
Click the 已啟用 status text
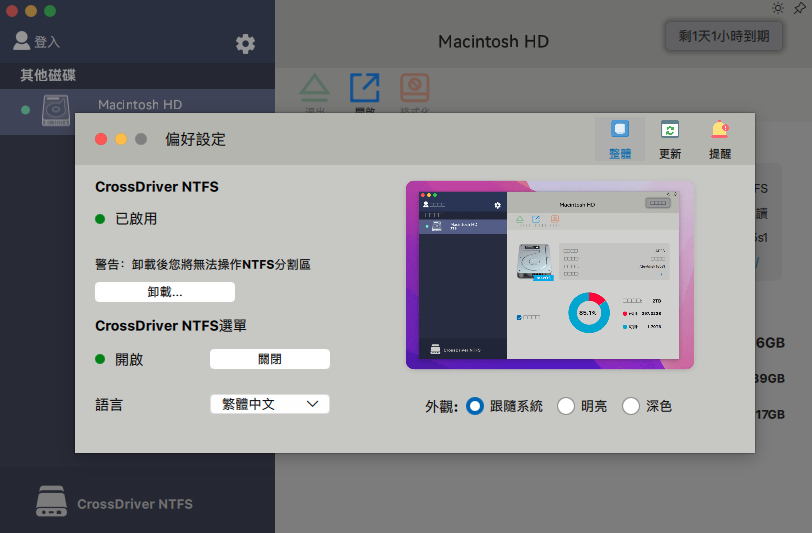(136, 219)
